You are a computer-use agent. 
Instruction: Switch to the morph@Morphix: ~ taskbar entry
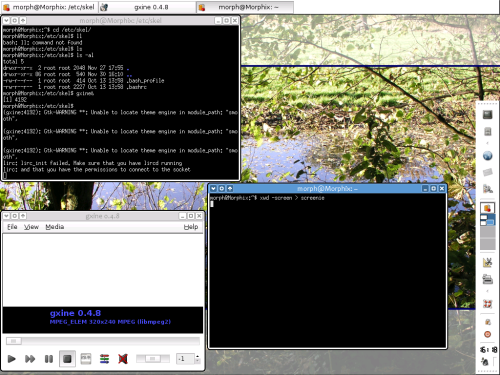coord(245,7)
